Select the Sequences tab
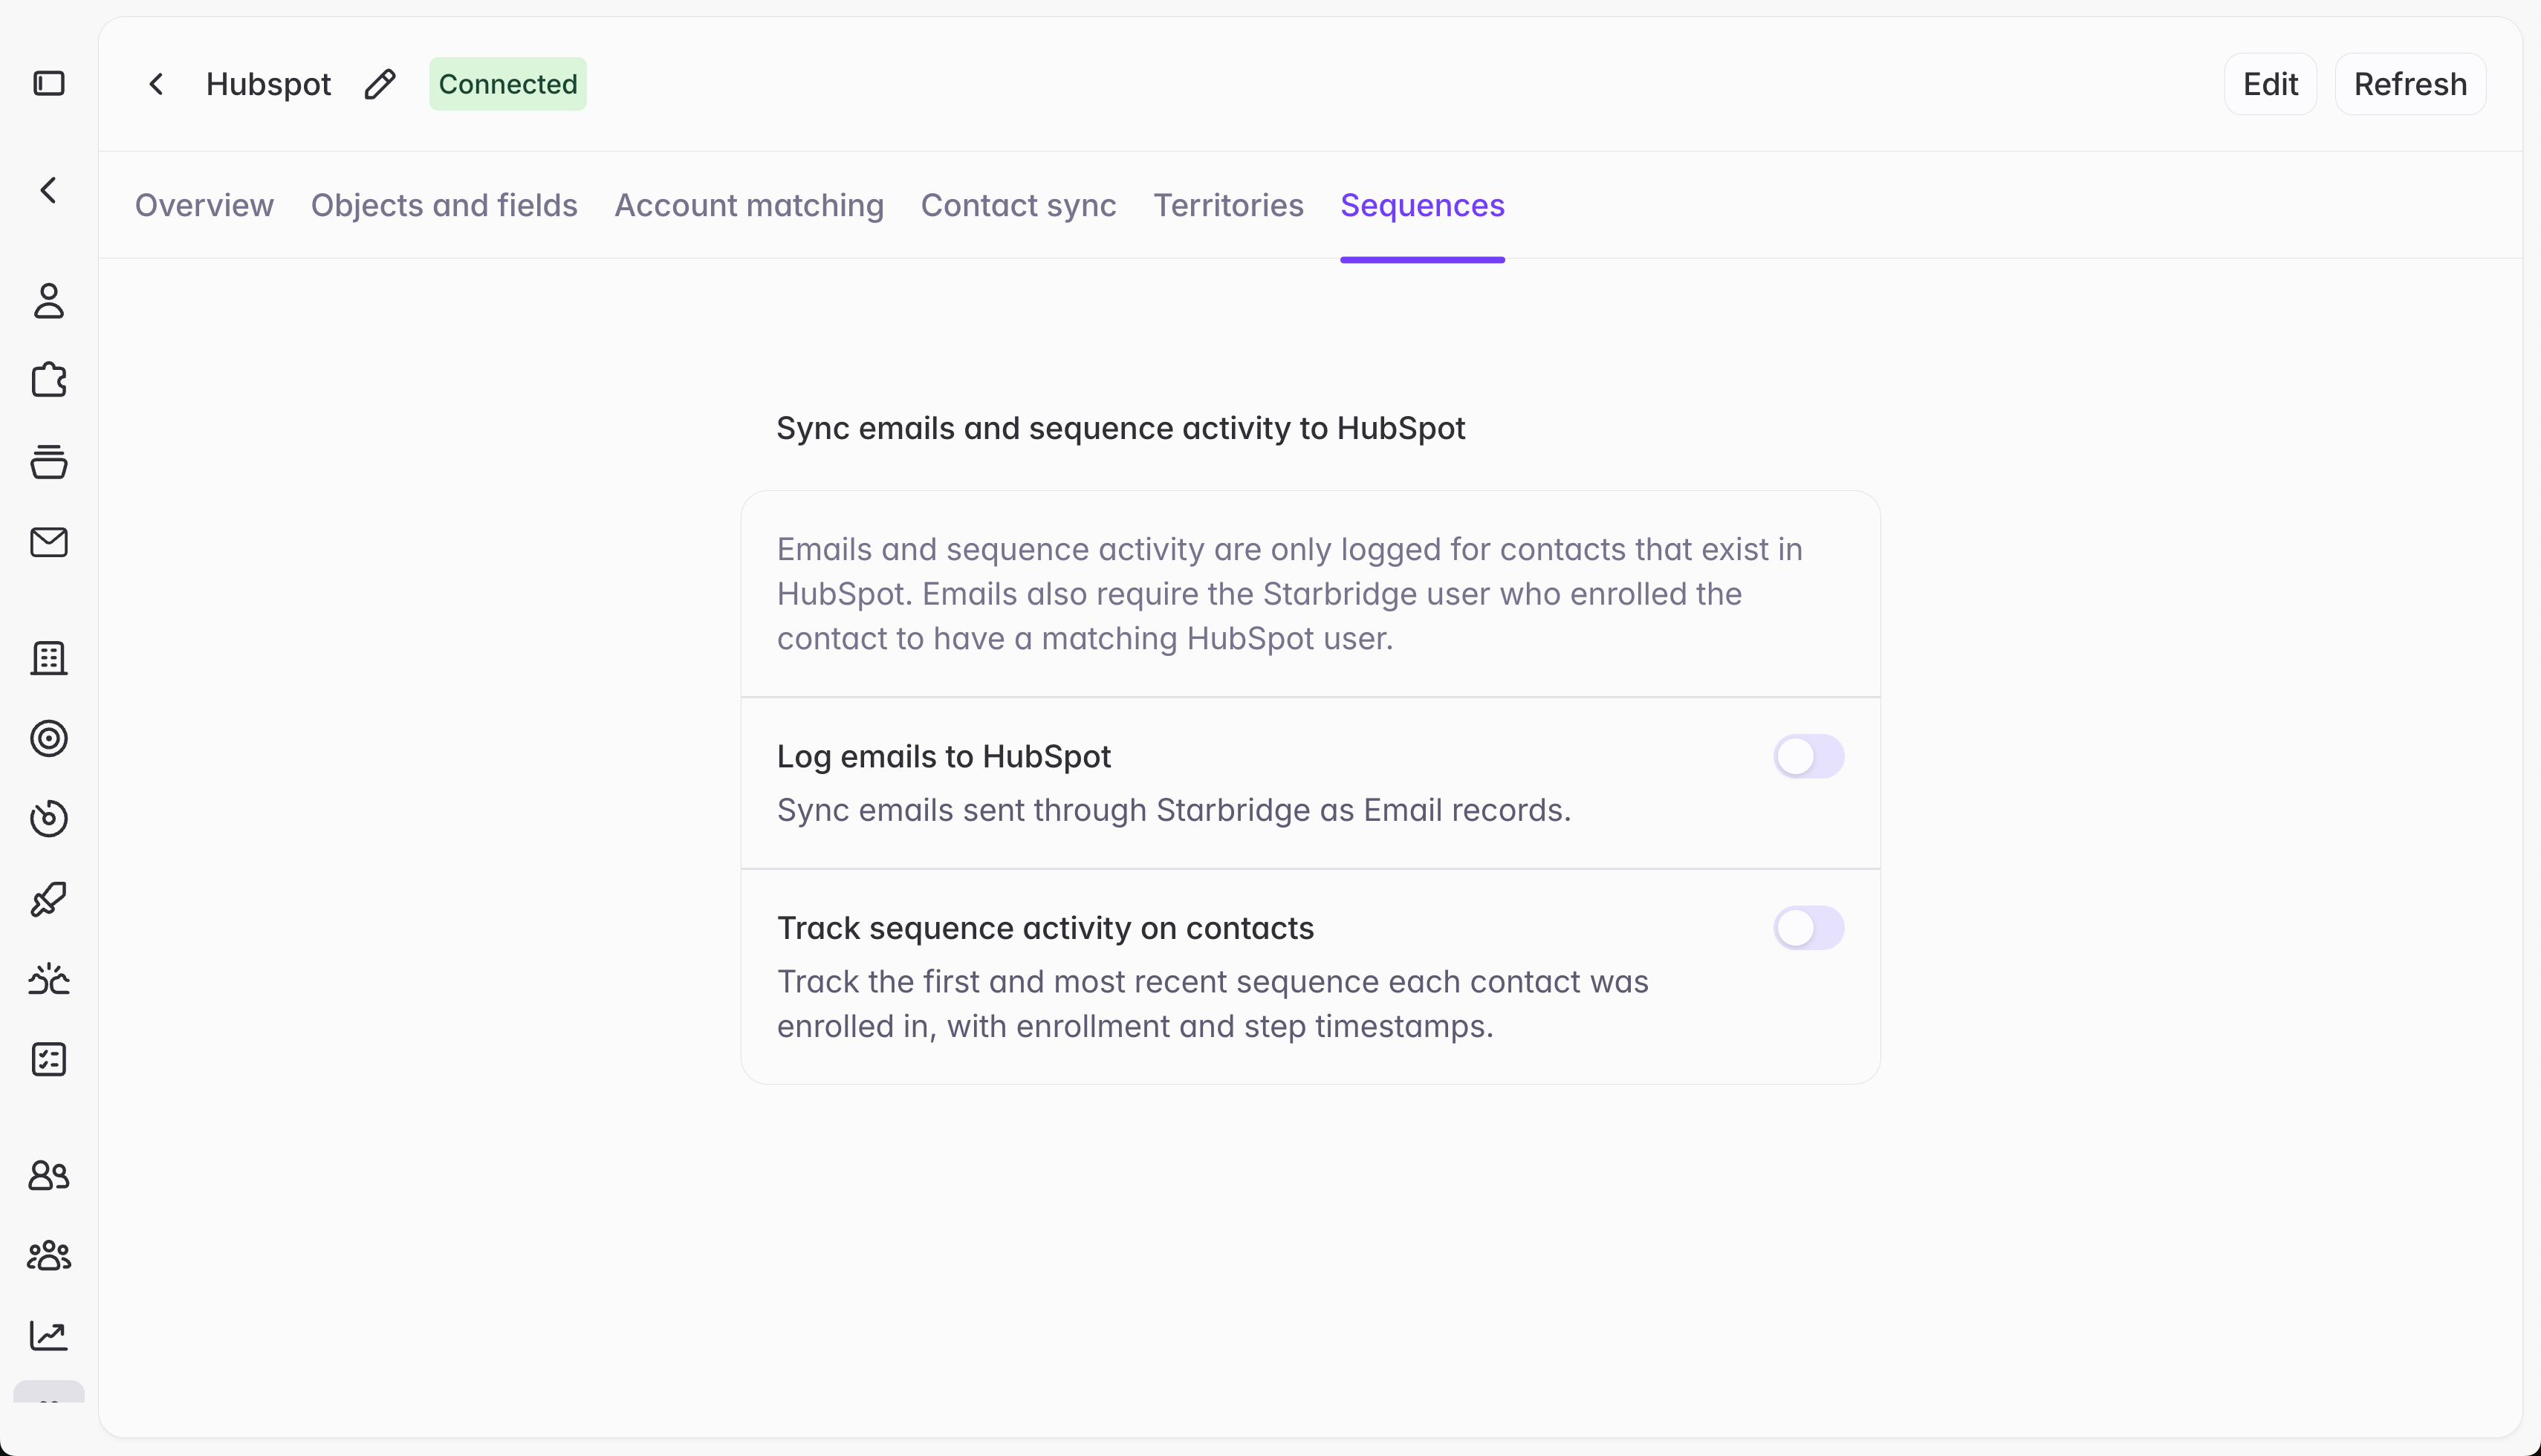 [1422, 205]
